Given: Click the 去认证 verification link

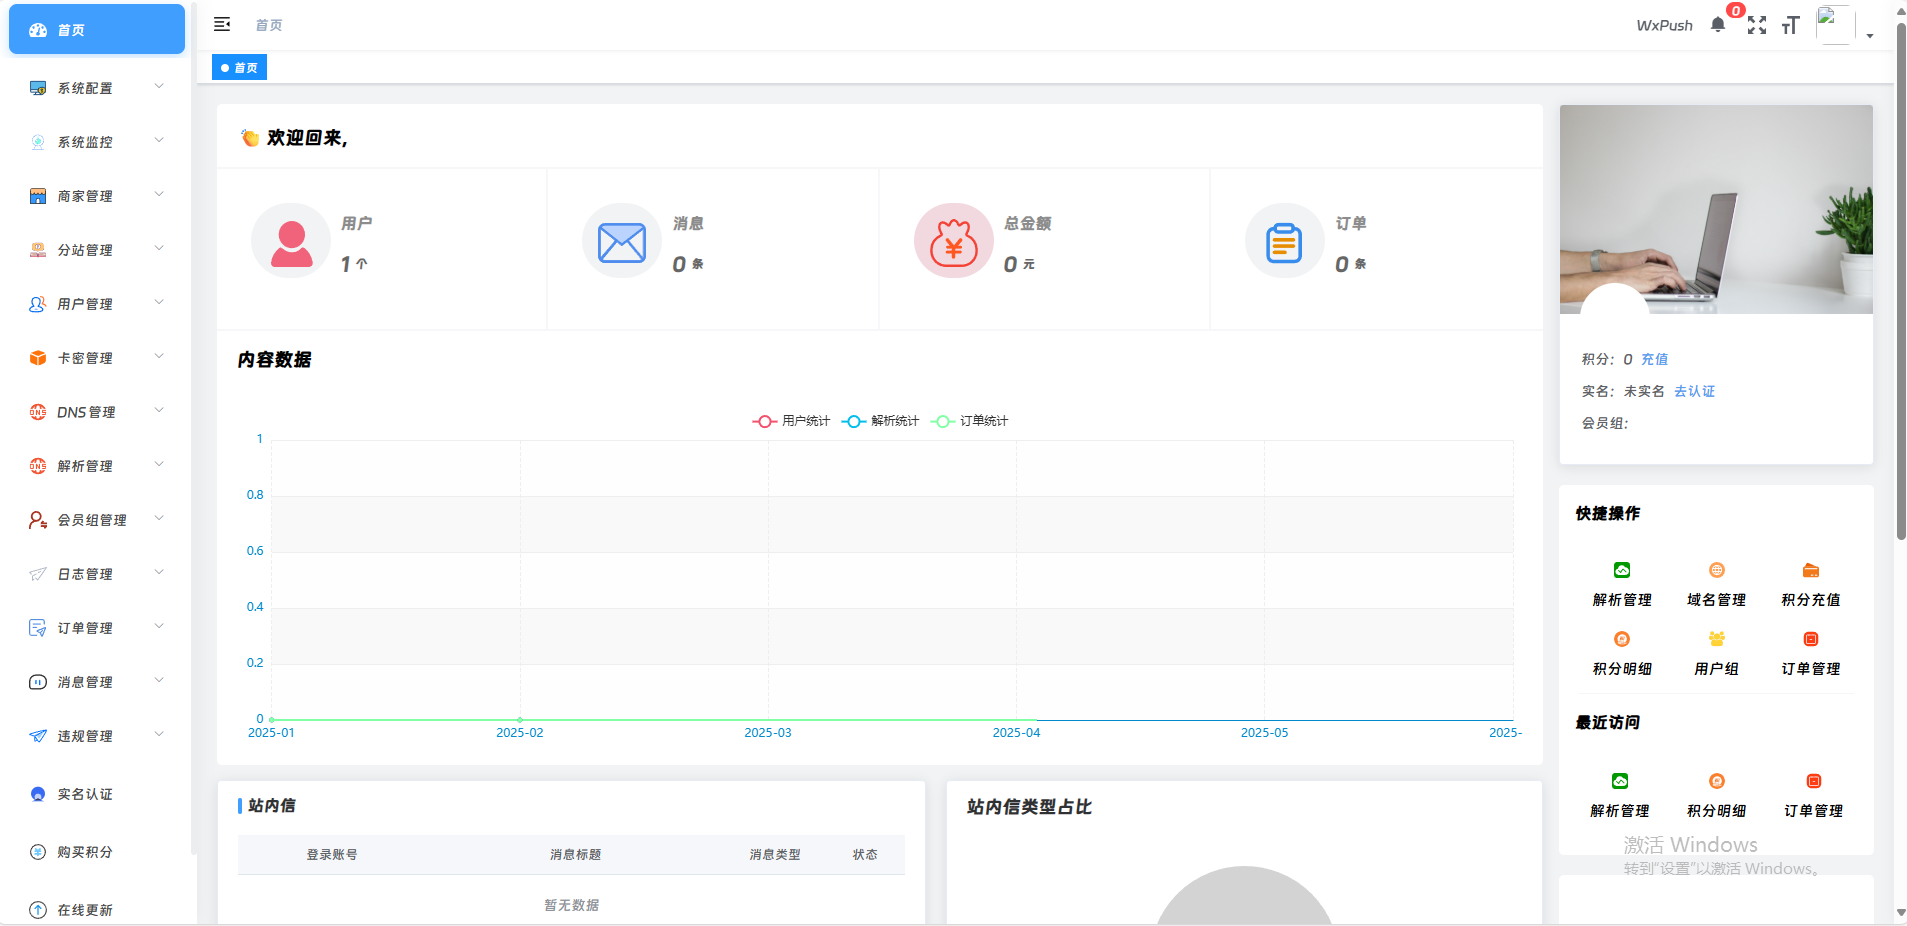Looking at the screenshot, I should (1695, 391).
